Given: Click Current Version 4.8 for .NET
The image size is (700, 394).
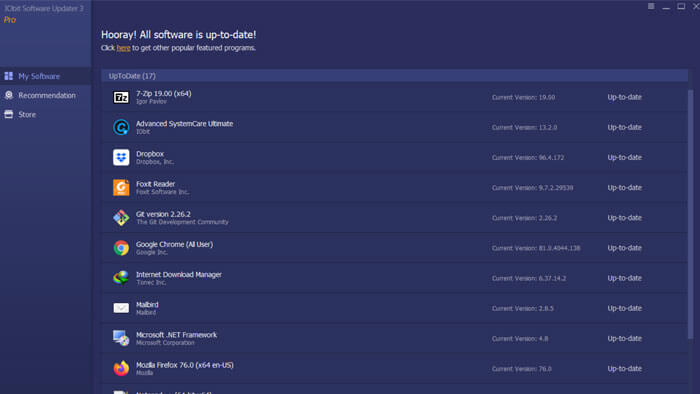Looking at the screenshot, I should [x=520, y=339].
